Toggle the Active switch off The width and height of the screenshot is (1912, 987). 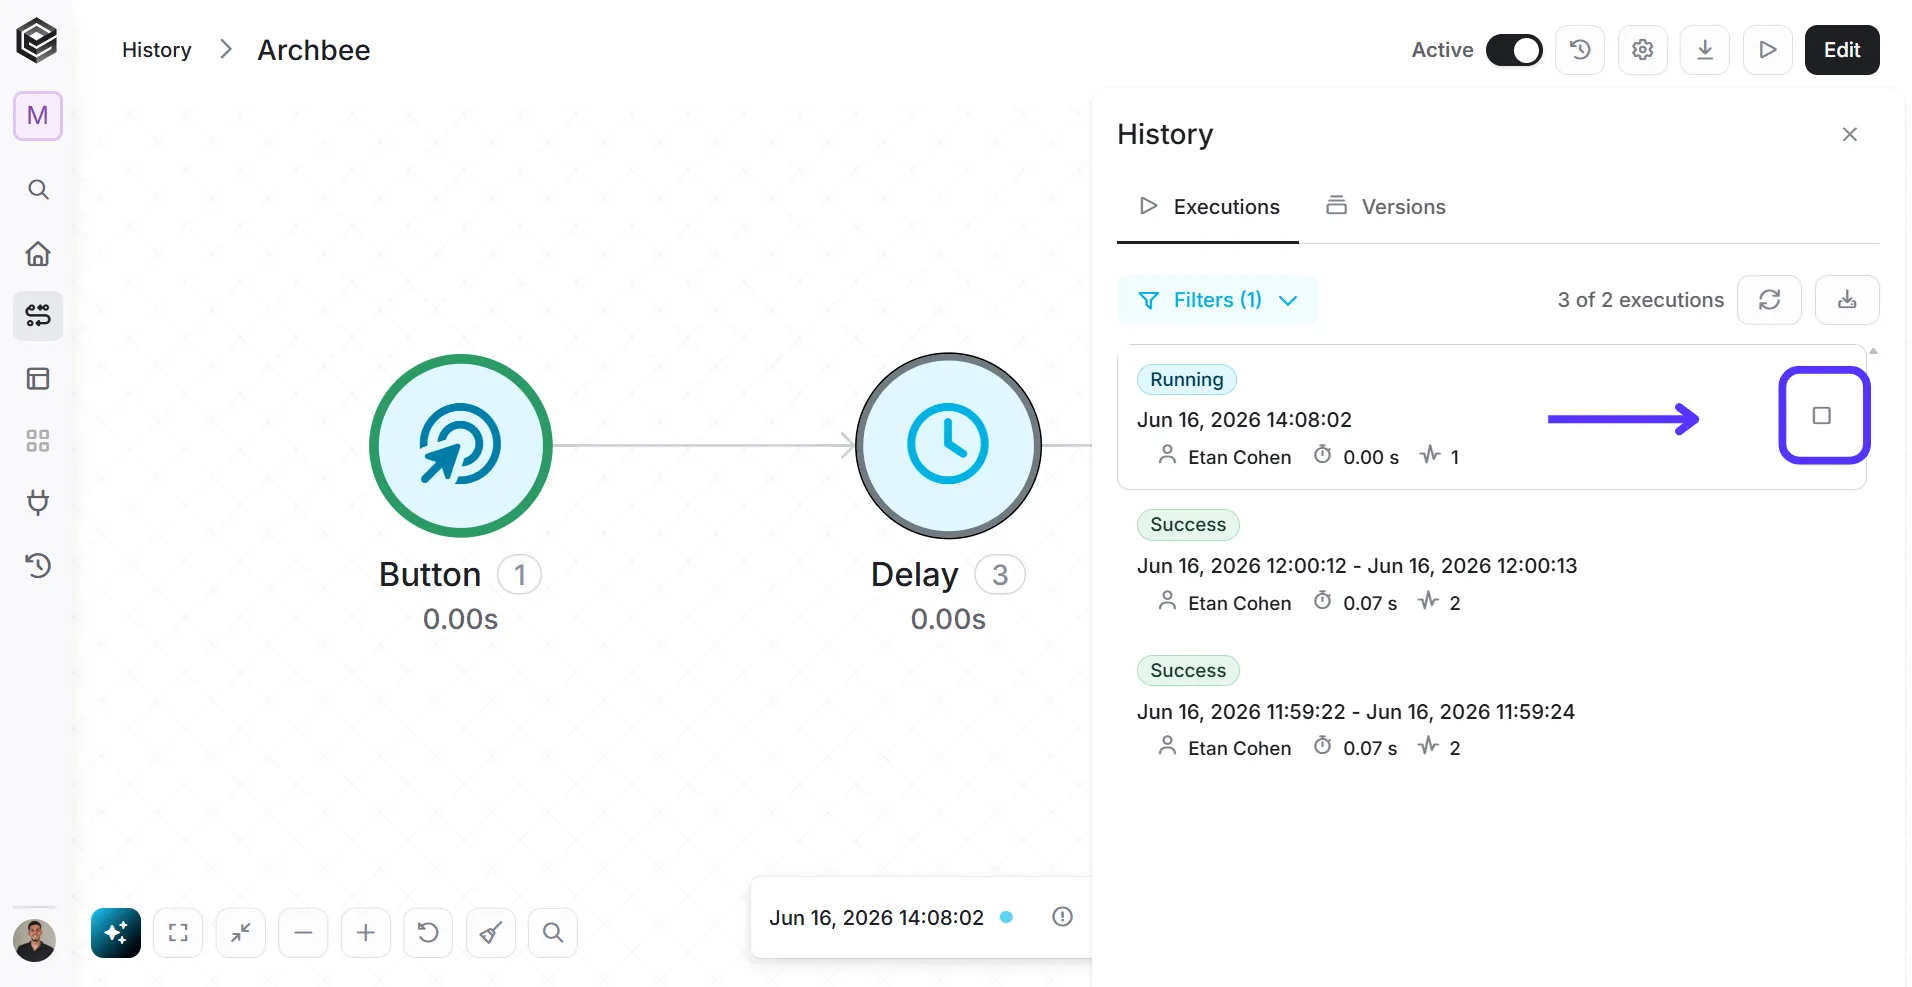[x=1514, y=50]
